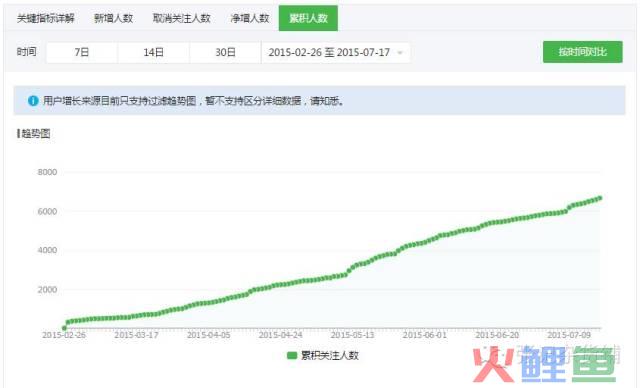Choose the 30日 time range
This screenshot has height=388, width=640.
tap(225, 52)
